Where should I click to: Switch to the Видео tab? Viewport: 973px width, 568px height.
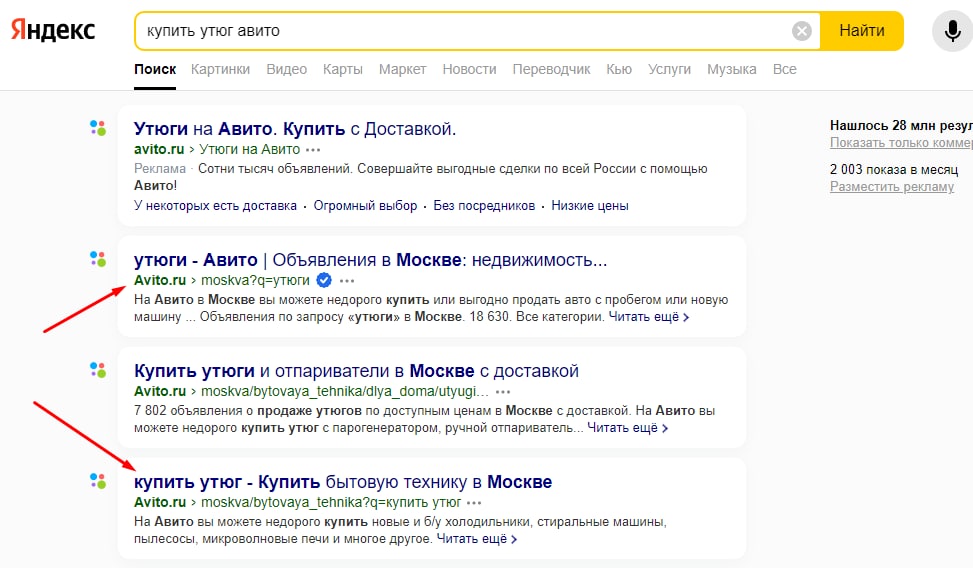pyautogui.click(x=287, y=69)
